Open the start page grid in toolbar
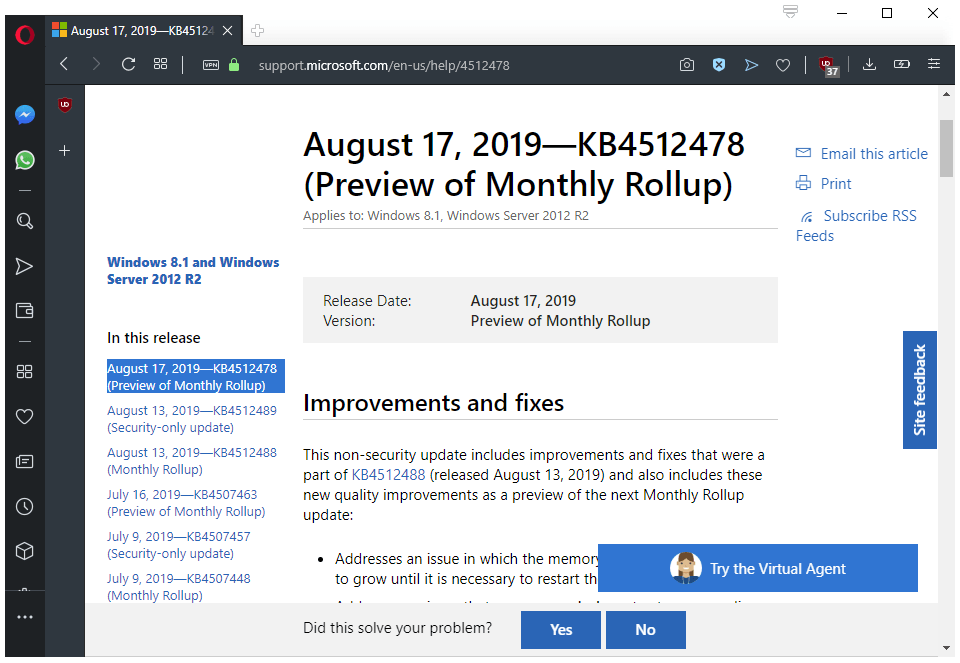Viewport: 960px width, 663px height. [160, 64]
